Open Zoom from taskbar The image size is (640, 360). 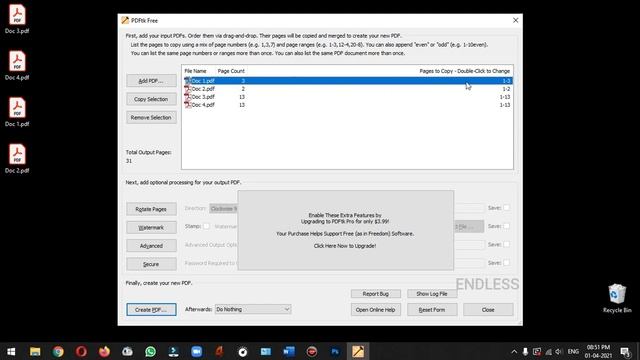click(x=196, y=351)
